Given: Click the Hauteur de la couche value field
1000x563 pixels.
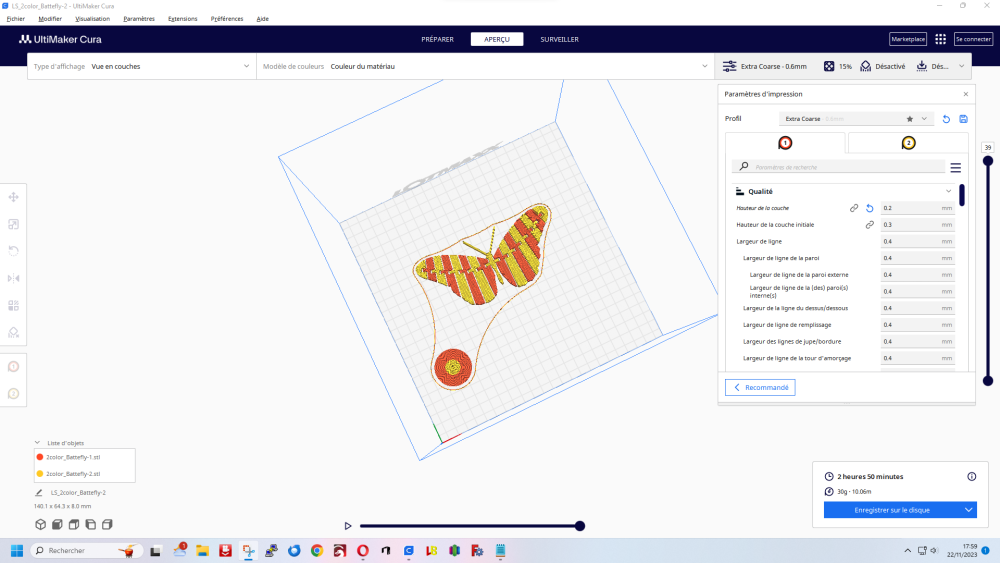Looking at the screenshot, I should (917, 208).
